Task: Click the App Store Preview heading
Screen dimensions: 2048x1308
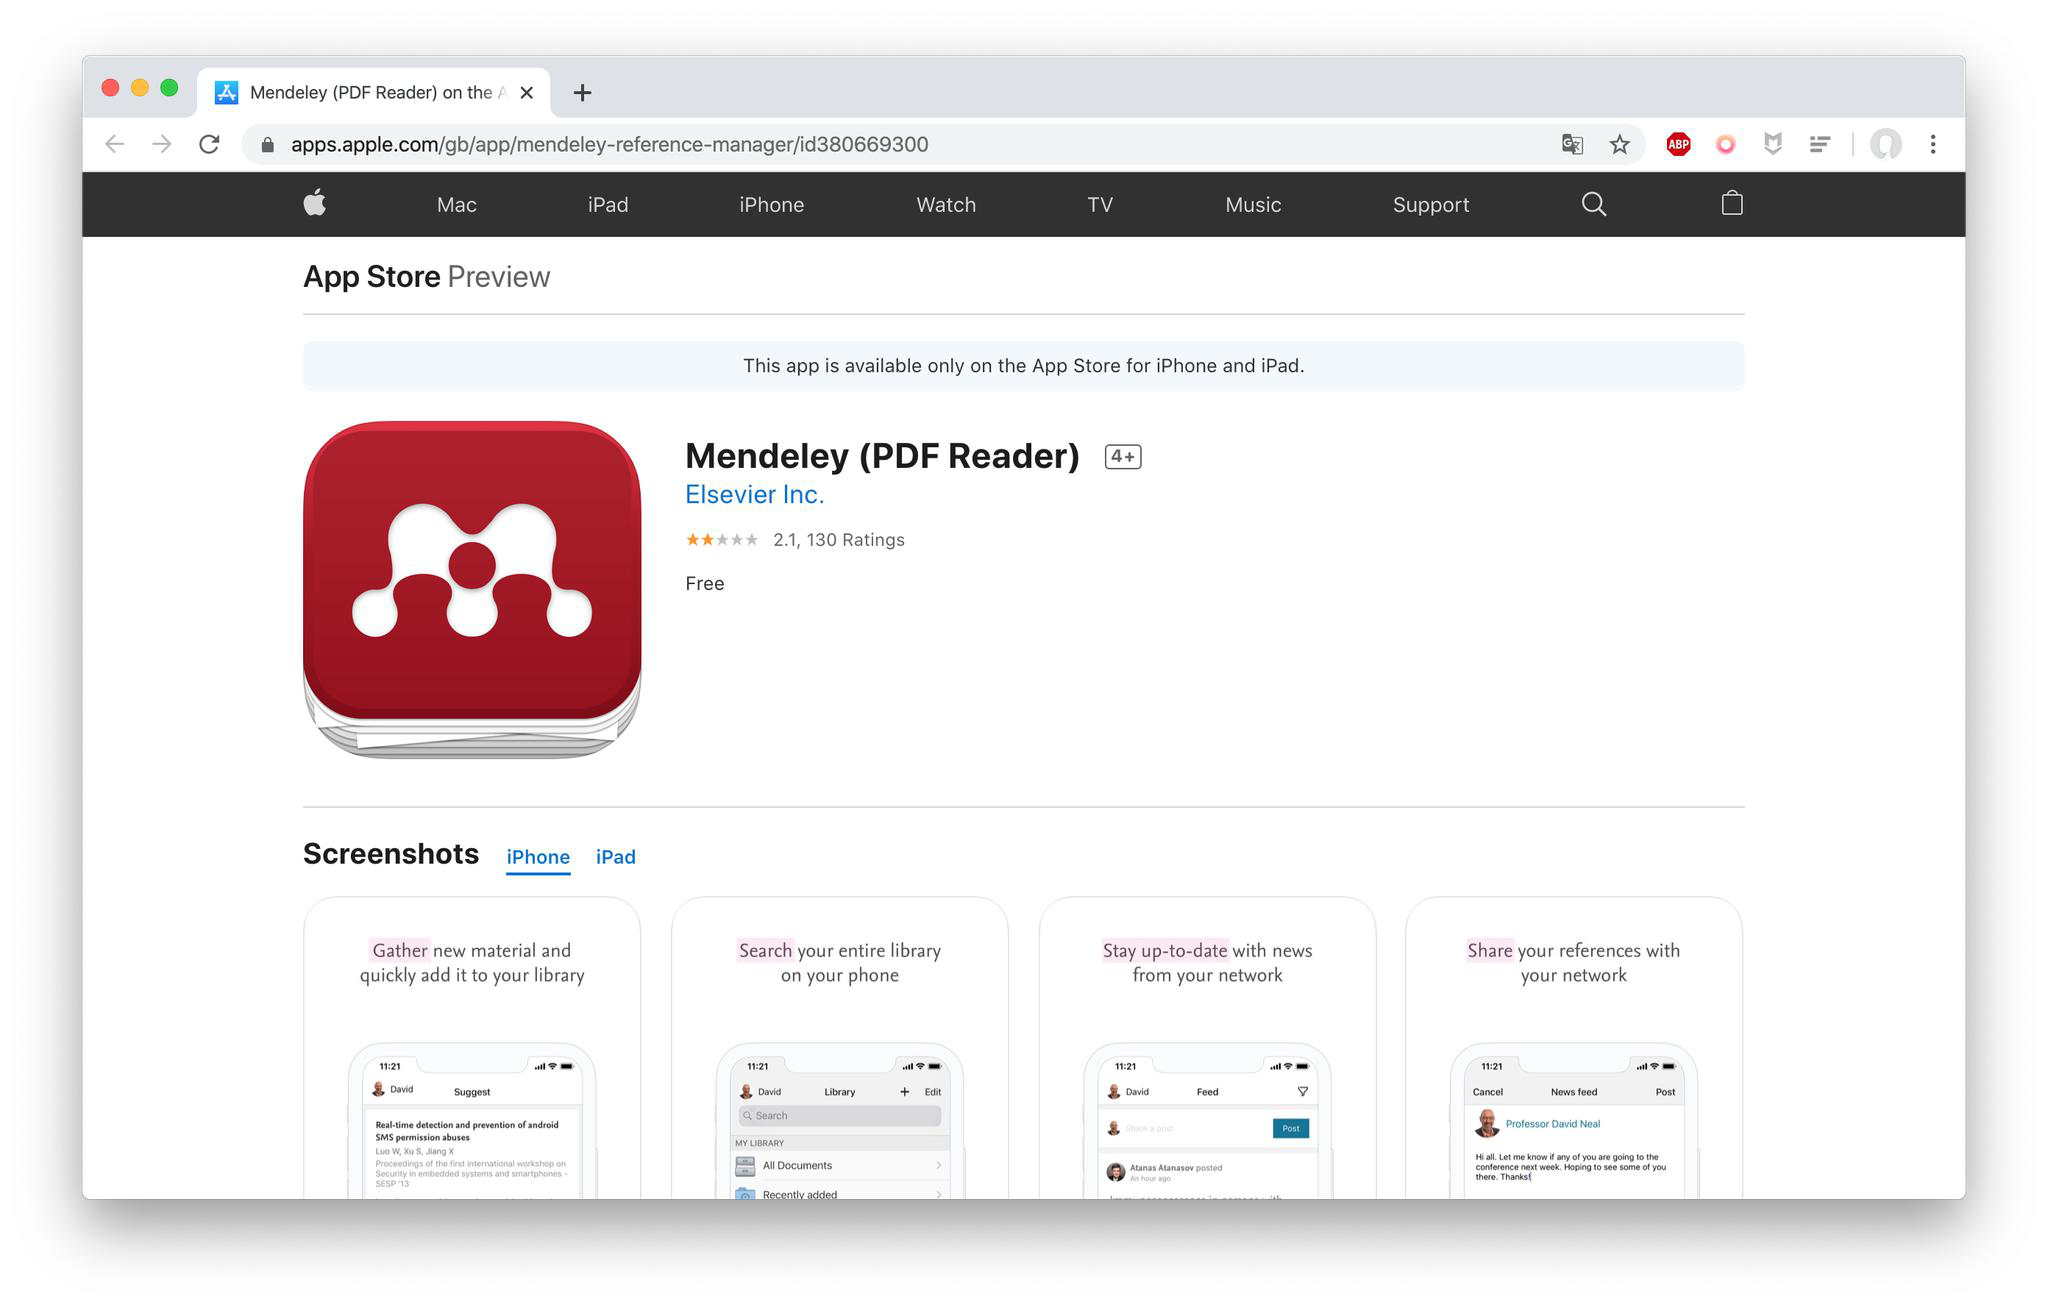Action: coord(426,277)
